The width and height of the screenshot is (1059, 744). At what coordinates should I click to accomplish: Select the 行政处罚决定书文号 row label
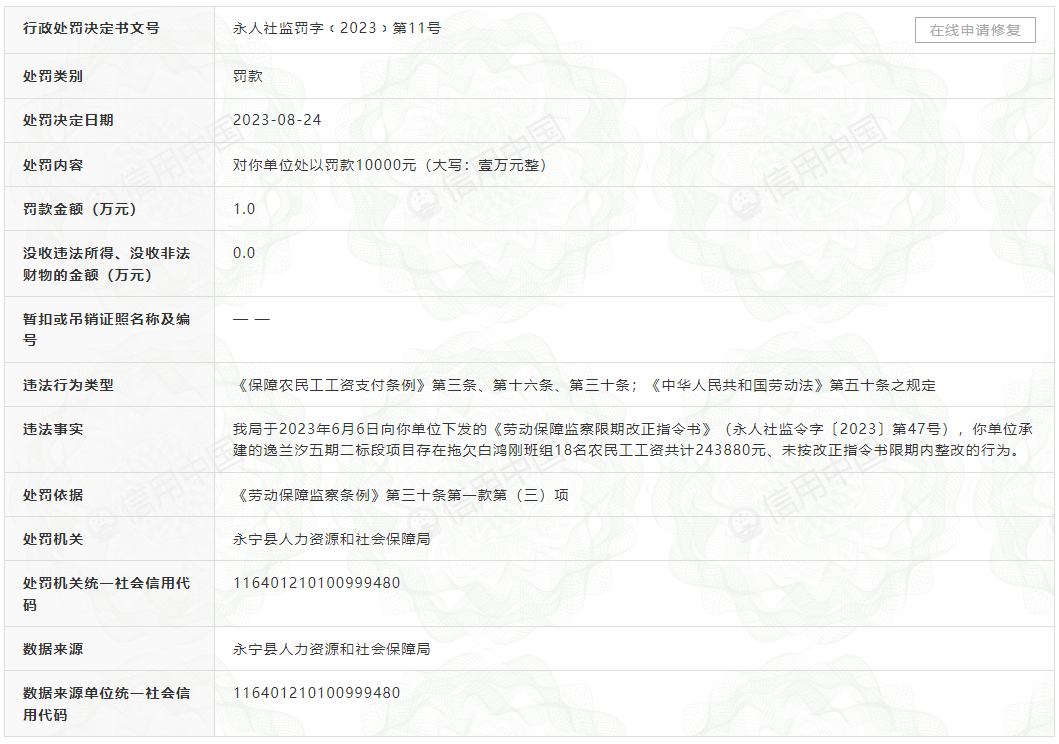click(x=91, y=29)
